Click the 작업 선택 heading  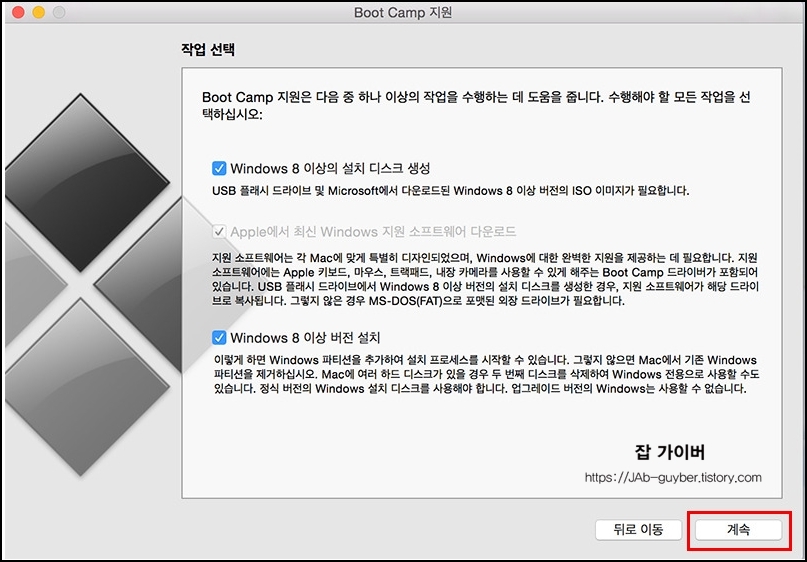pyautogui.click(x=208, y=49)
